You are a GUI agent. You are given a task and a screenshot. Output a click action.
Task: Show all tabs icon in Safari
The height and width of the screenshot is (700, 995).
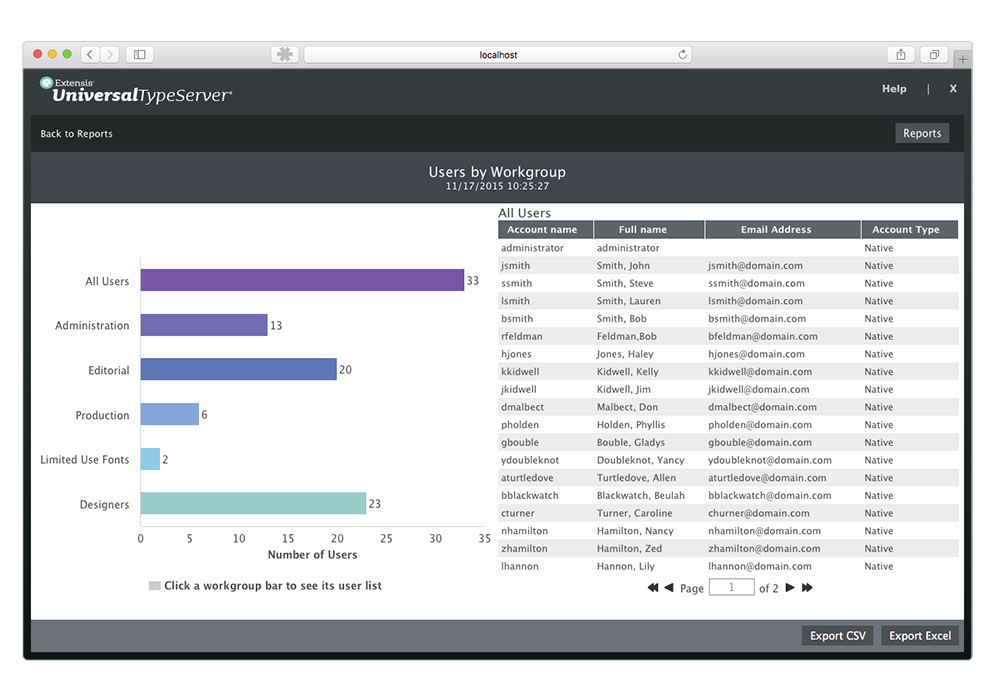point(934,55)
